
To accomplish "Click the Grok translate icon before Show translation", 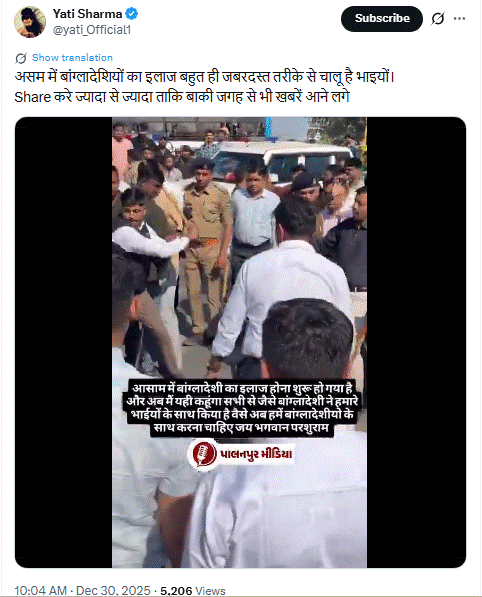I will click(x=21, y=58).
